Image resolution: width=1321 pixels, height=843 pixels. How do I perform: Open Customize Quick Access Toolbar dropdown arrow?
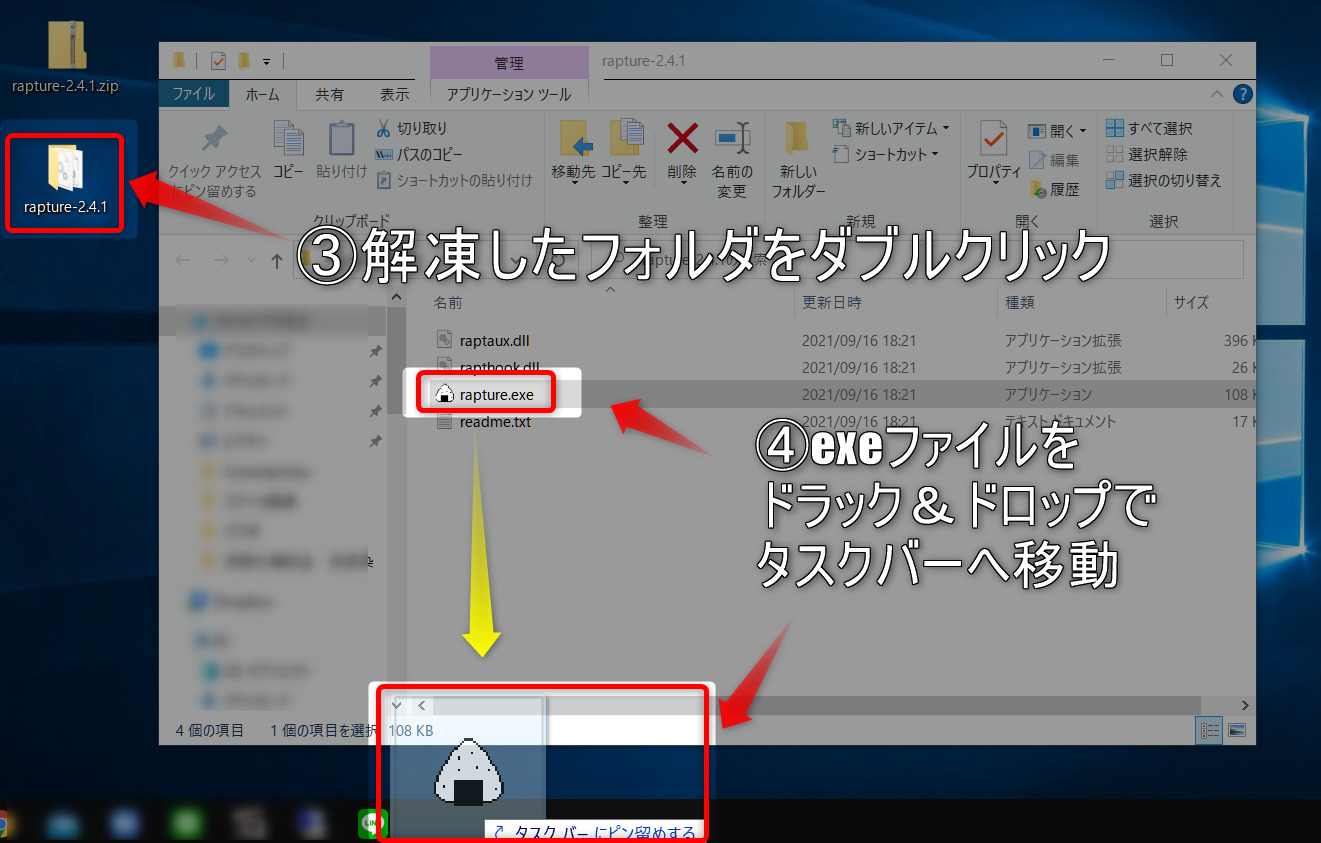coord(267,62)
